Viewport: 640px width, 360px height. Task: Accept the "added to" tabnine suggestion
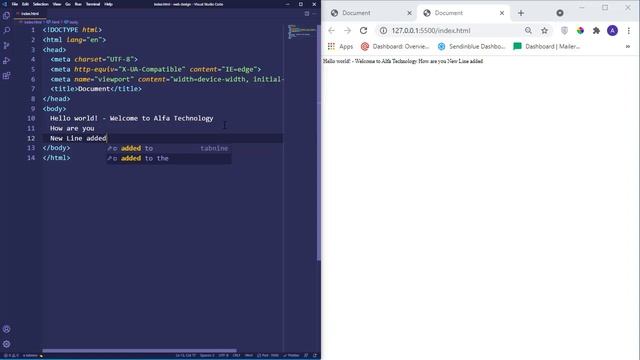point(169,148)
